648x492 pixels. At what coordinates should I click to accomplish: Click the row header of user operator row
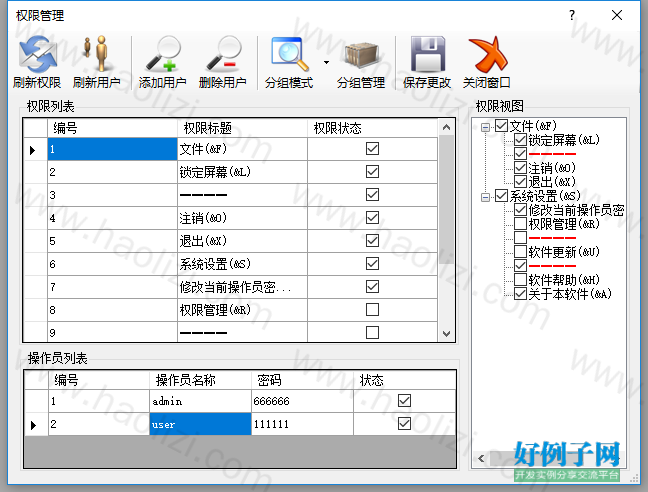pyautogui.click(x=36, y=424)
